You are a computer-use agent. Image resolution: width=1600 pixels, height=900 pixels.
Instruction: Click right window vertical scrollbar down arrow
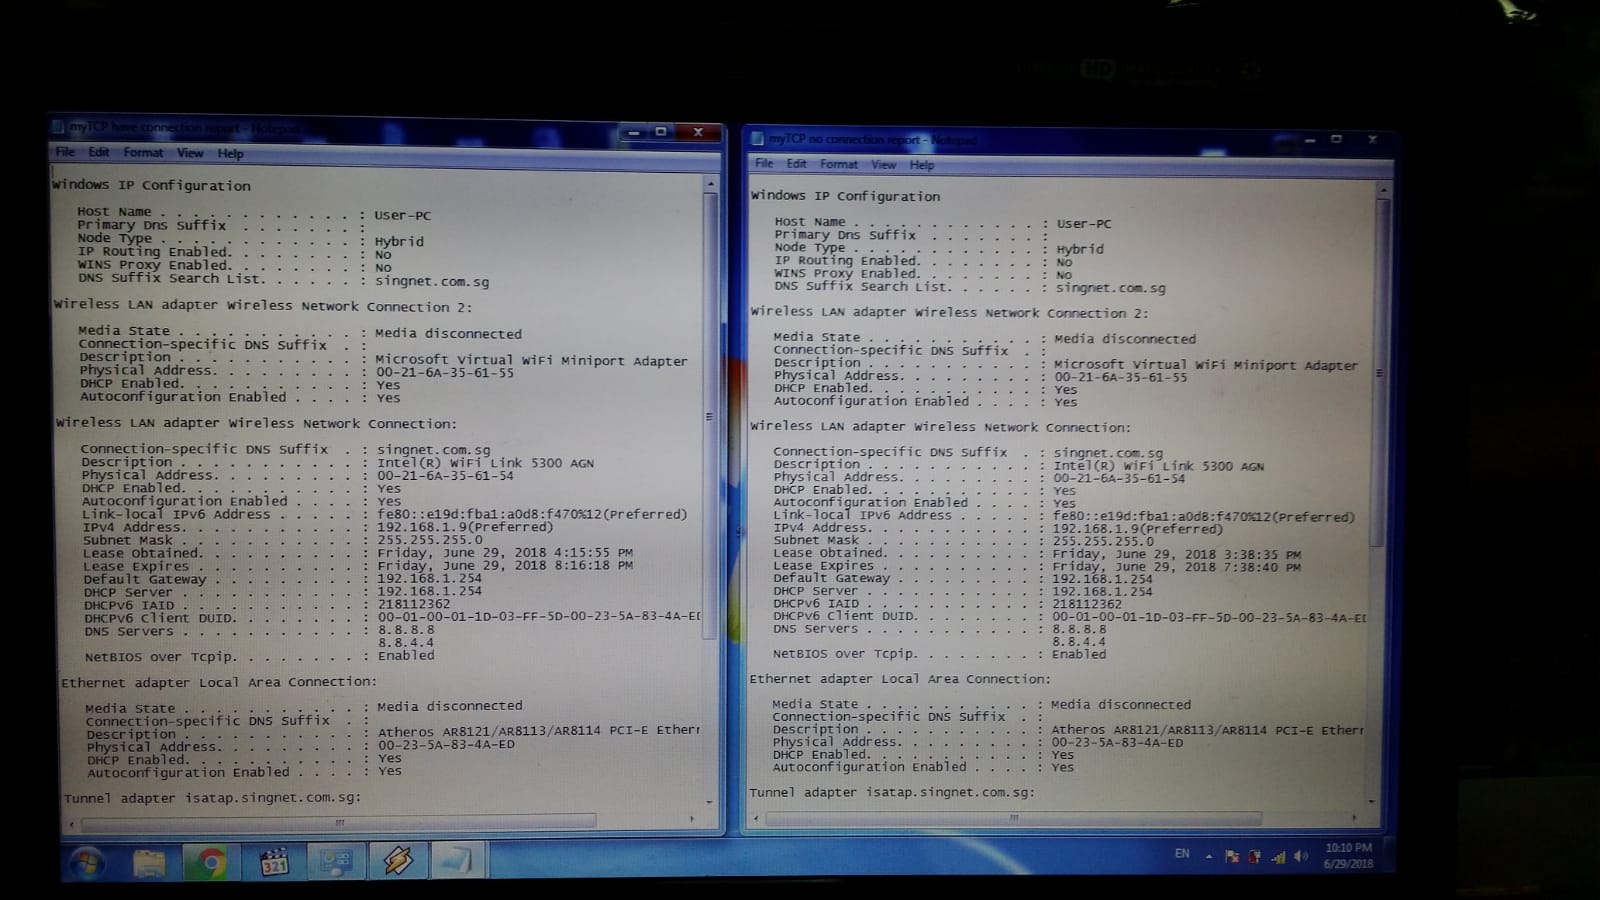1371,801
